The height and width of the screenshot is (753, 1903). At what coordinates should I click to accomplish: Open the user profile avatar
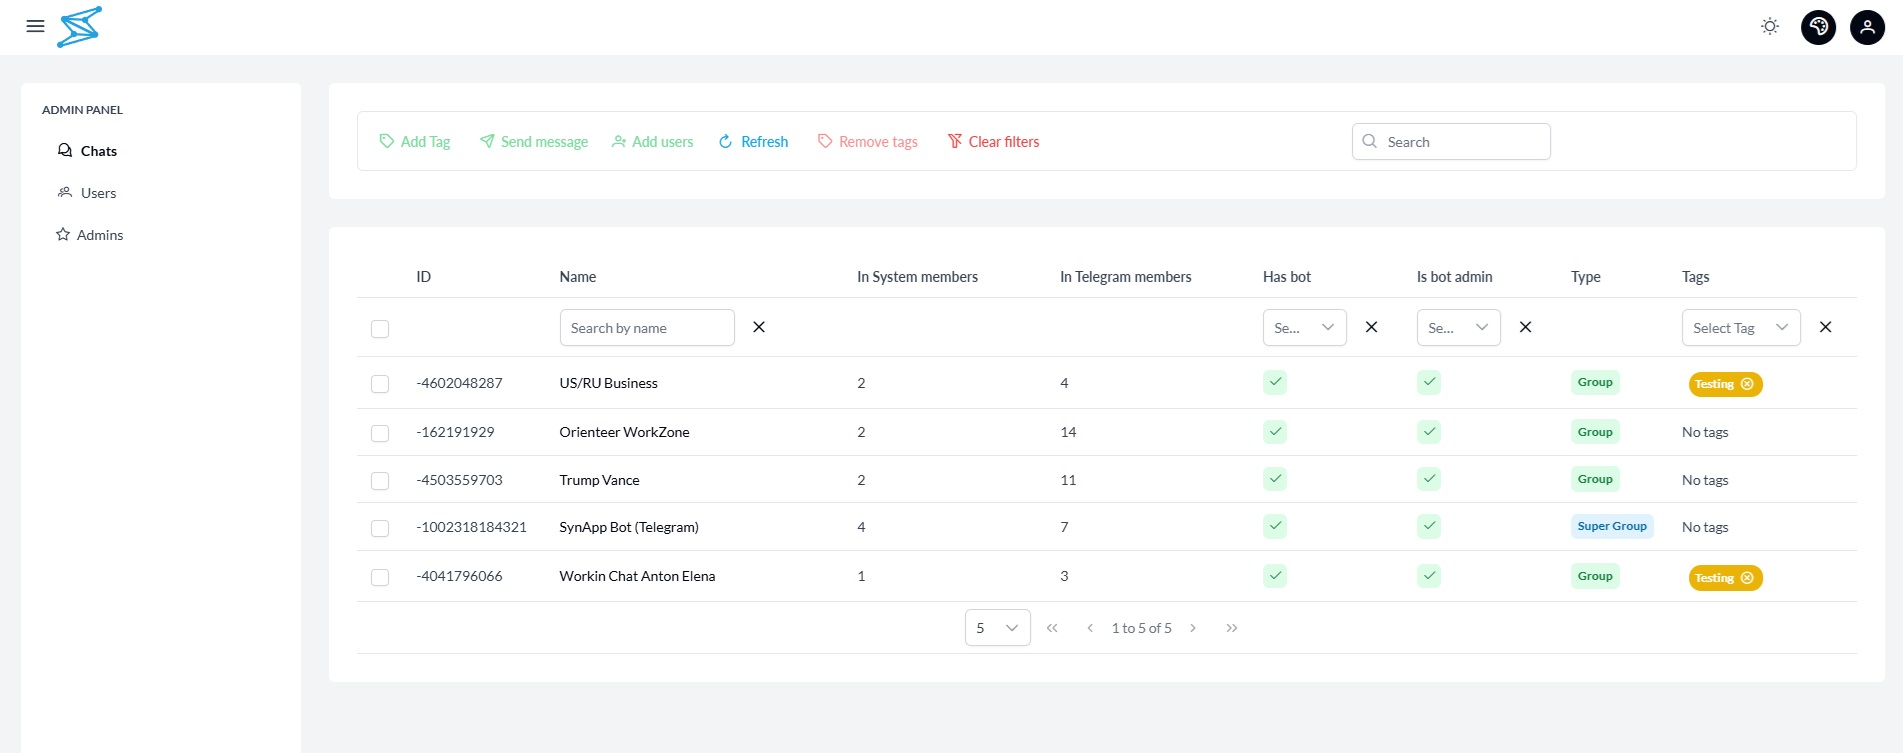[1868, 27]
